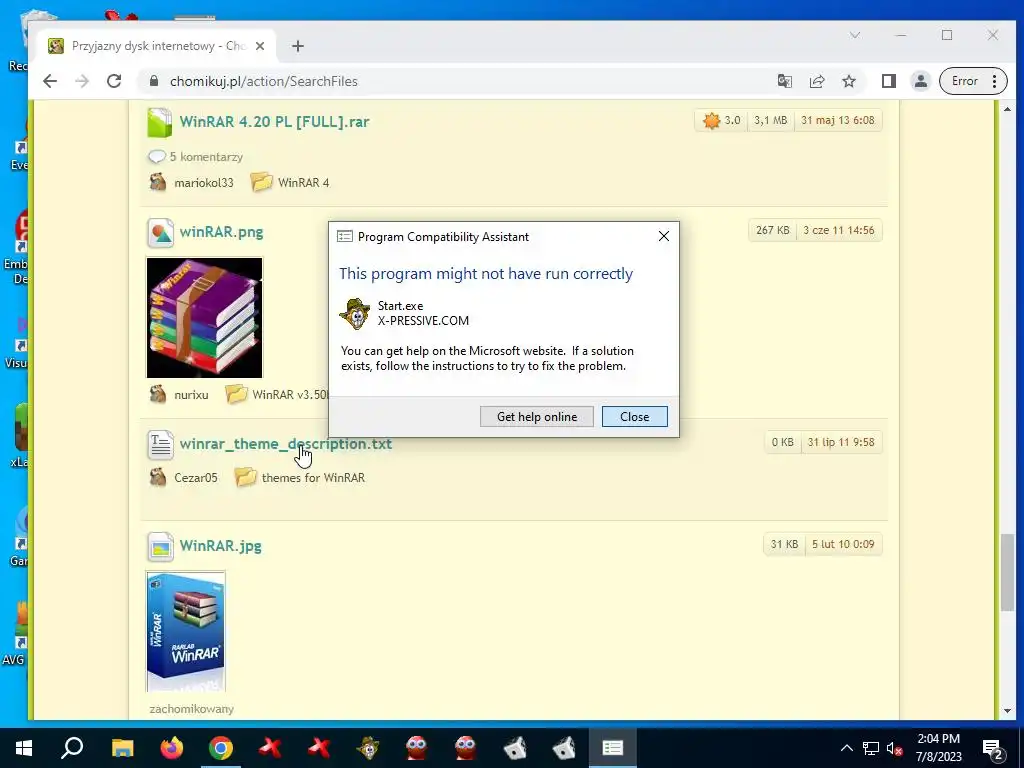The image size is (1024, 768).
Task: Open taskbar search magnifier
Action: [x=72, y=748]
